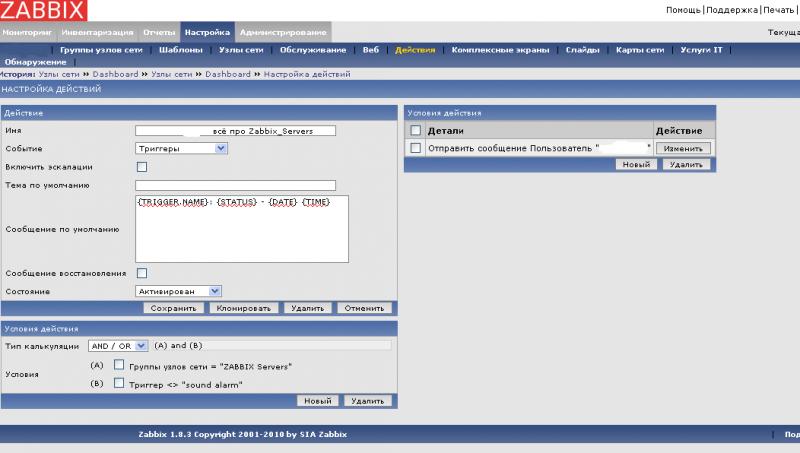Open the Инвентаризация tab
Viewport: 800px width, 453px height.
(x=97, y=32)
